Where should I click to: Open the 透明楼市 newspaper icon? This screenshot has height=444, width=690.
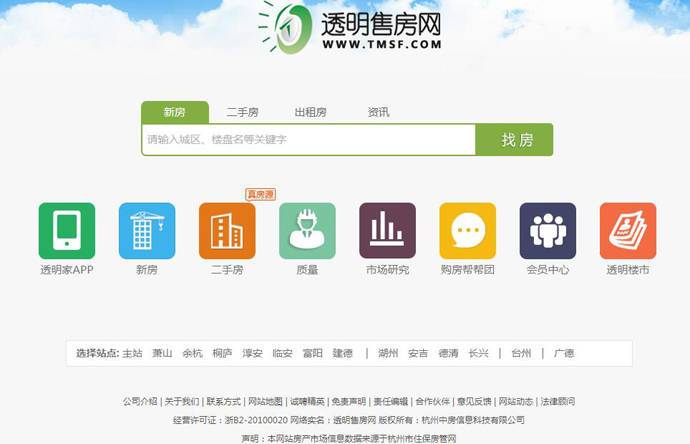(627, 231)
